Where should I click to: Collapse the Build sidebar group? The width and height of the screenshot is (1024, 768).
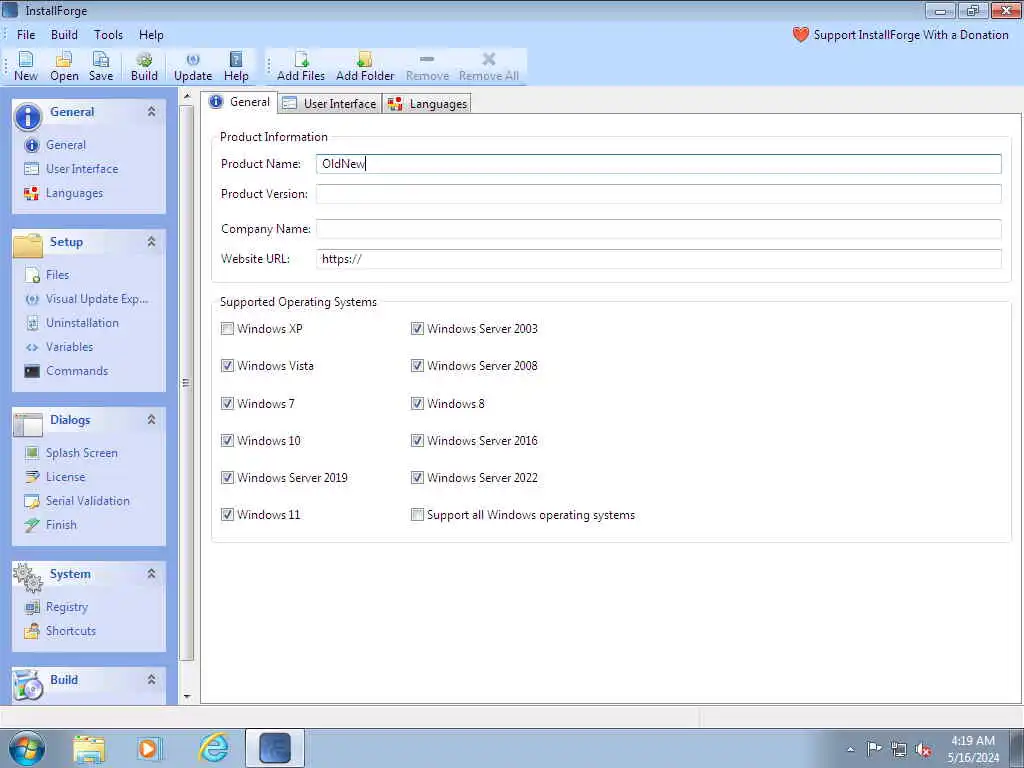click(x=152, y=679)
